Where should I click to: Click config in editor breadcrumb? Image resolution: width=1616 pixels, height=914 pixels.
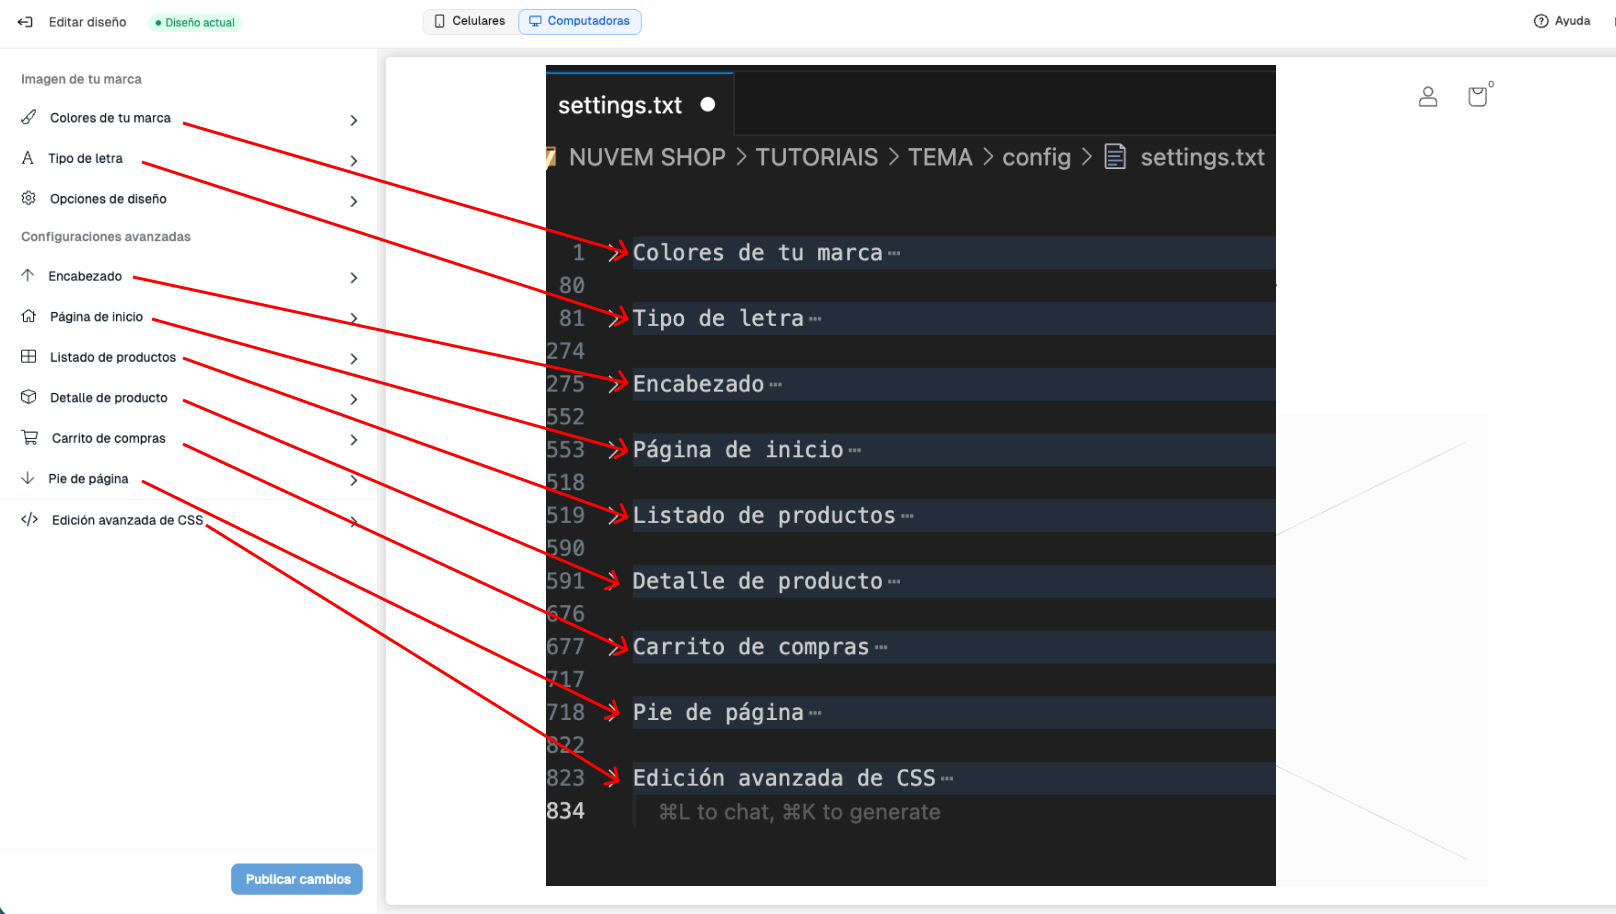[1036, 157]
